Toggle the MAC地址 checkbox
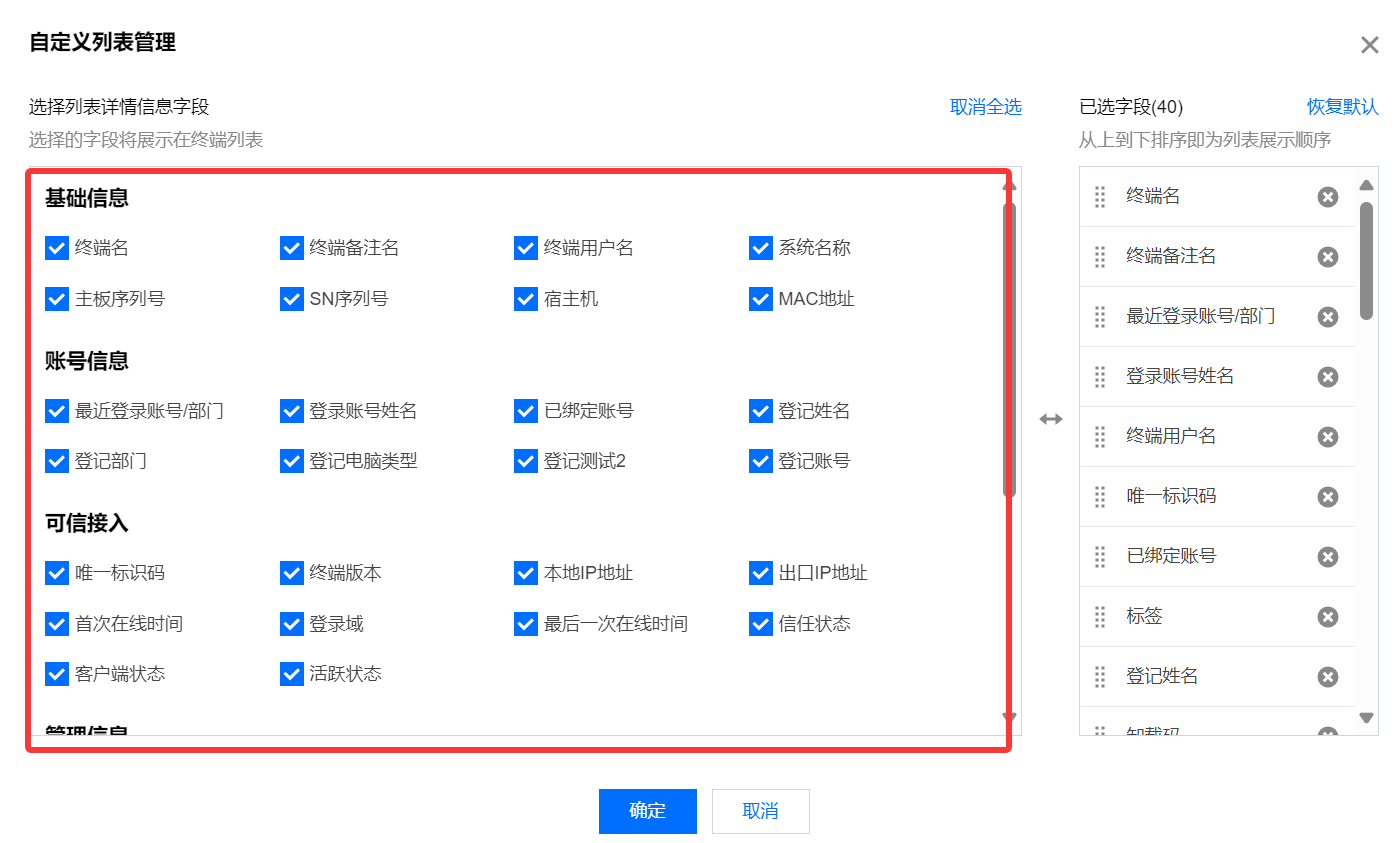The height and width of the screenshot is (843, 1396). pyautogui.click(x=761, y=299)
